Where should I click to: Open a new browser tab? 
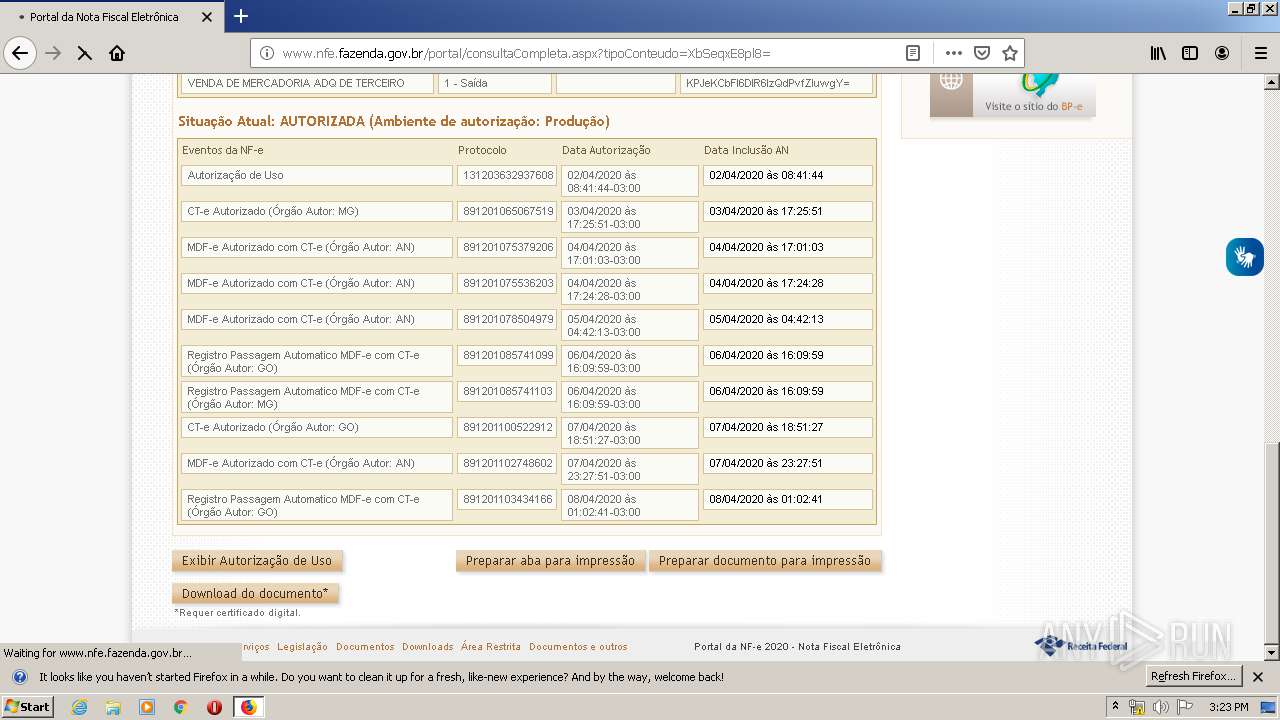coord(240,16)
